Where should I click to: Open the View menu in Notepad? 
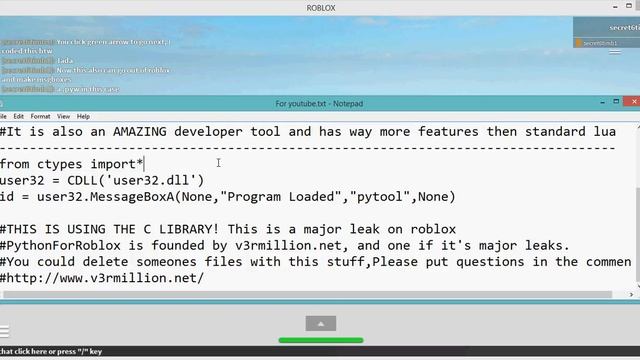coord(63,116)
